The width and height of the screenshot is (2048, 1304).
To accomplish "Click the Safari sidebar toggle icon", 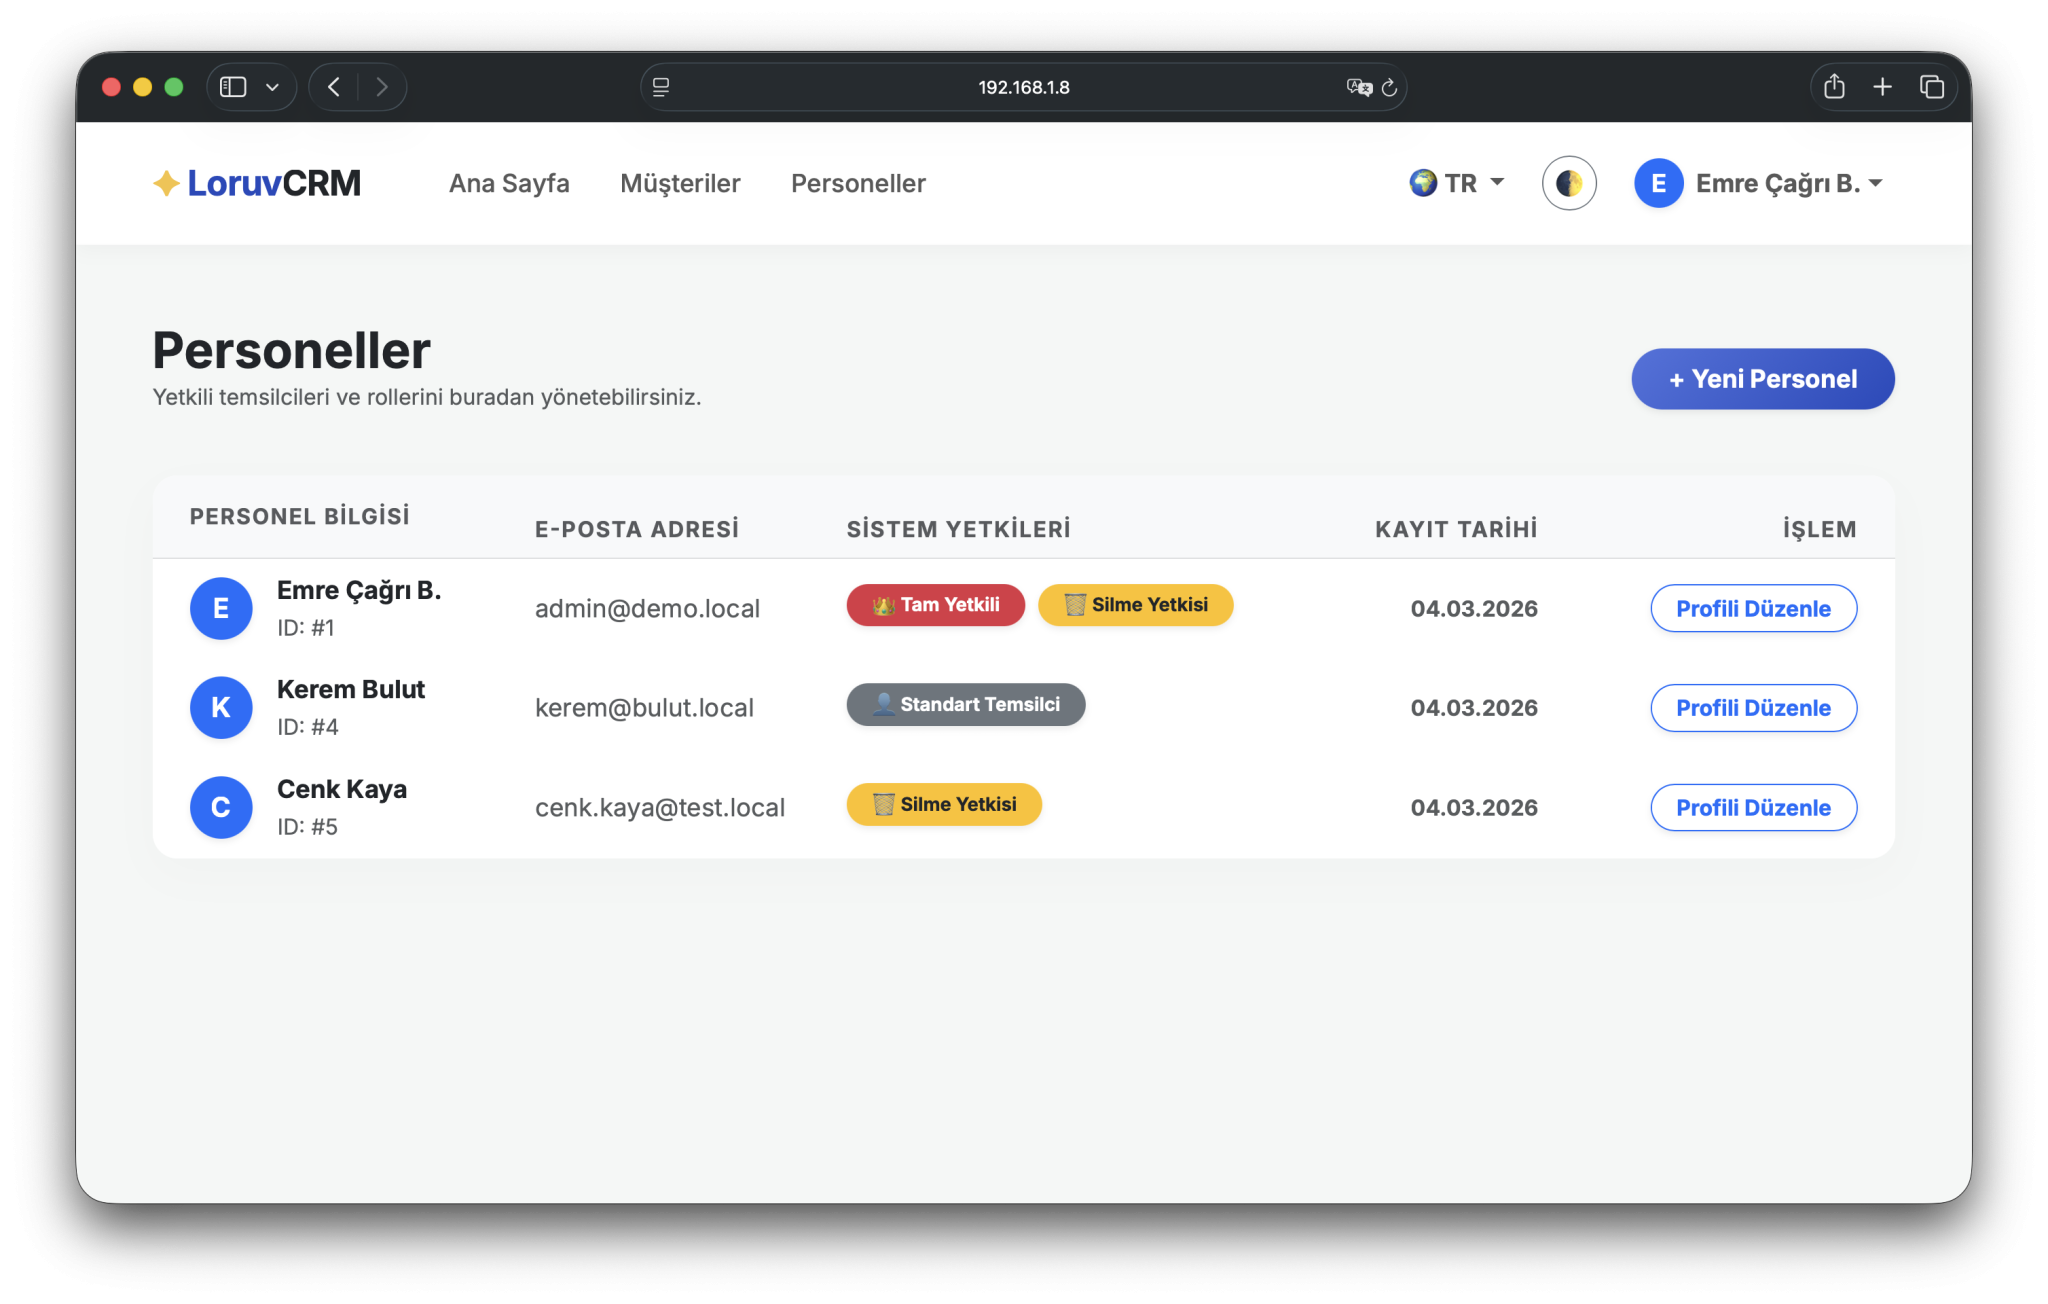I will click(233, 87).
